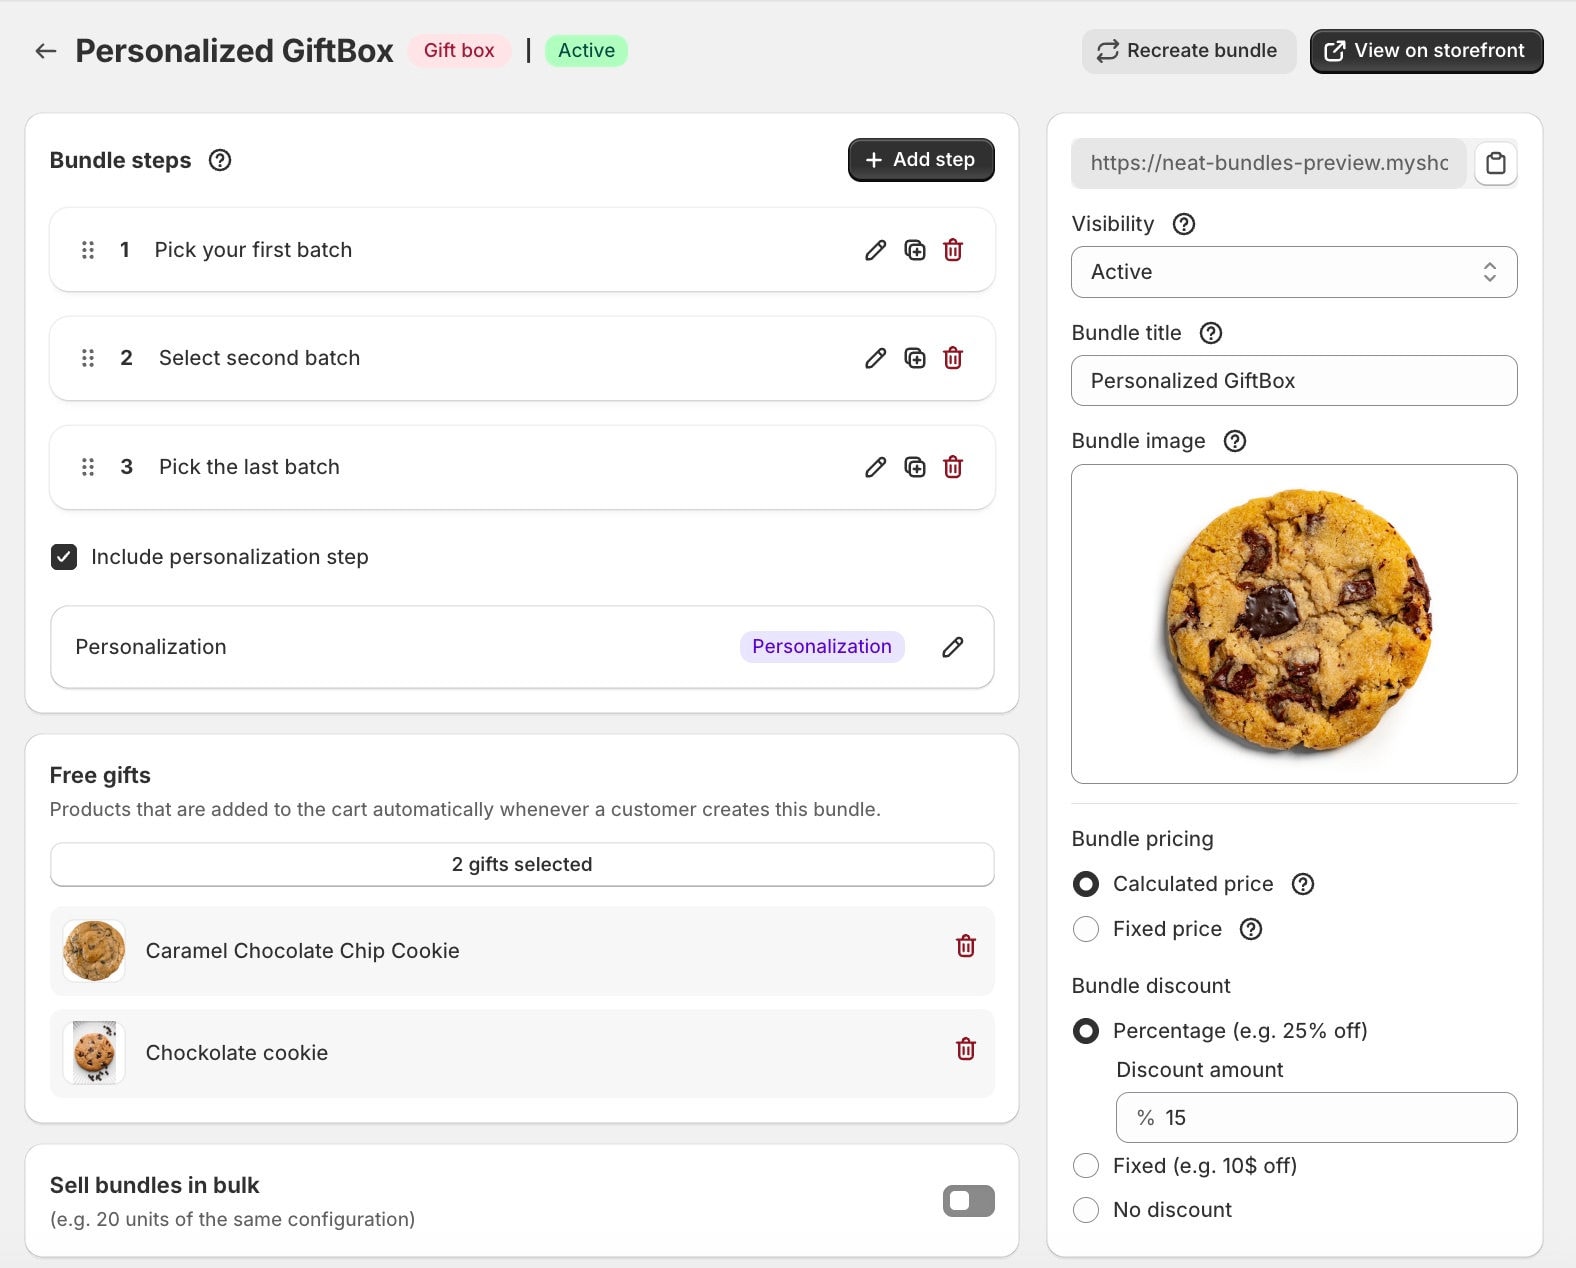Screen dimensions: 1576x1268
Task: Open help for Bundle image
Action: click(x=1235, y=441)
